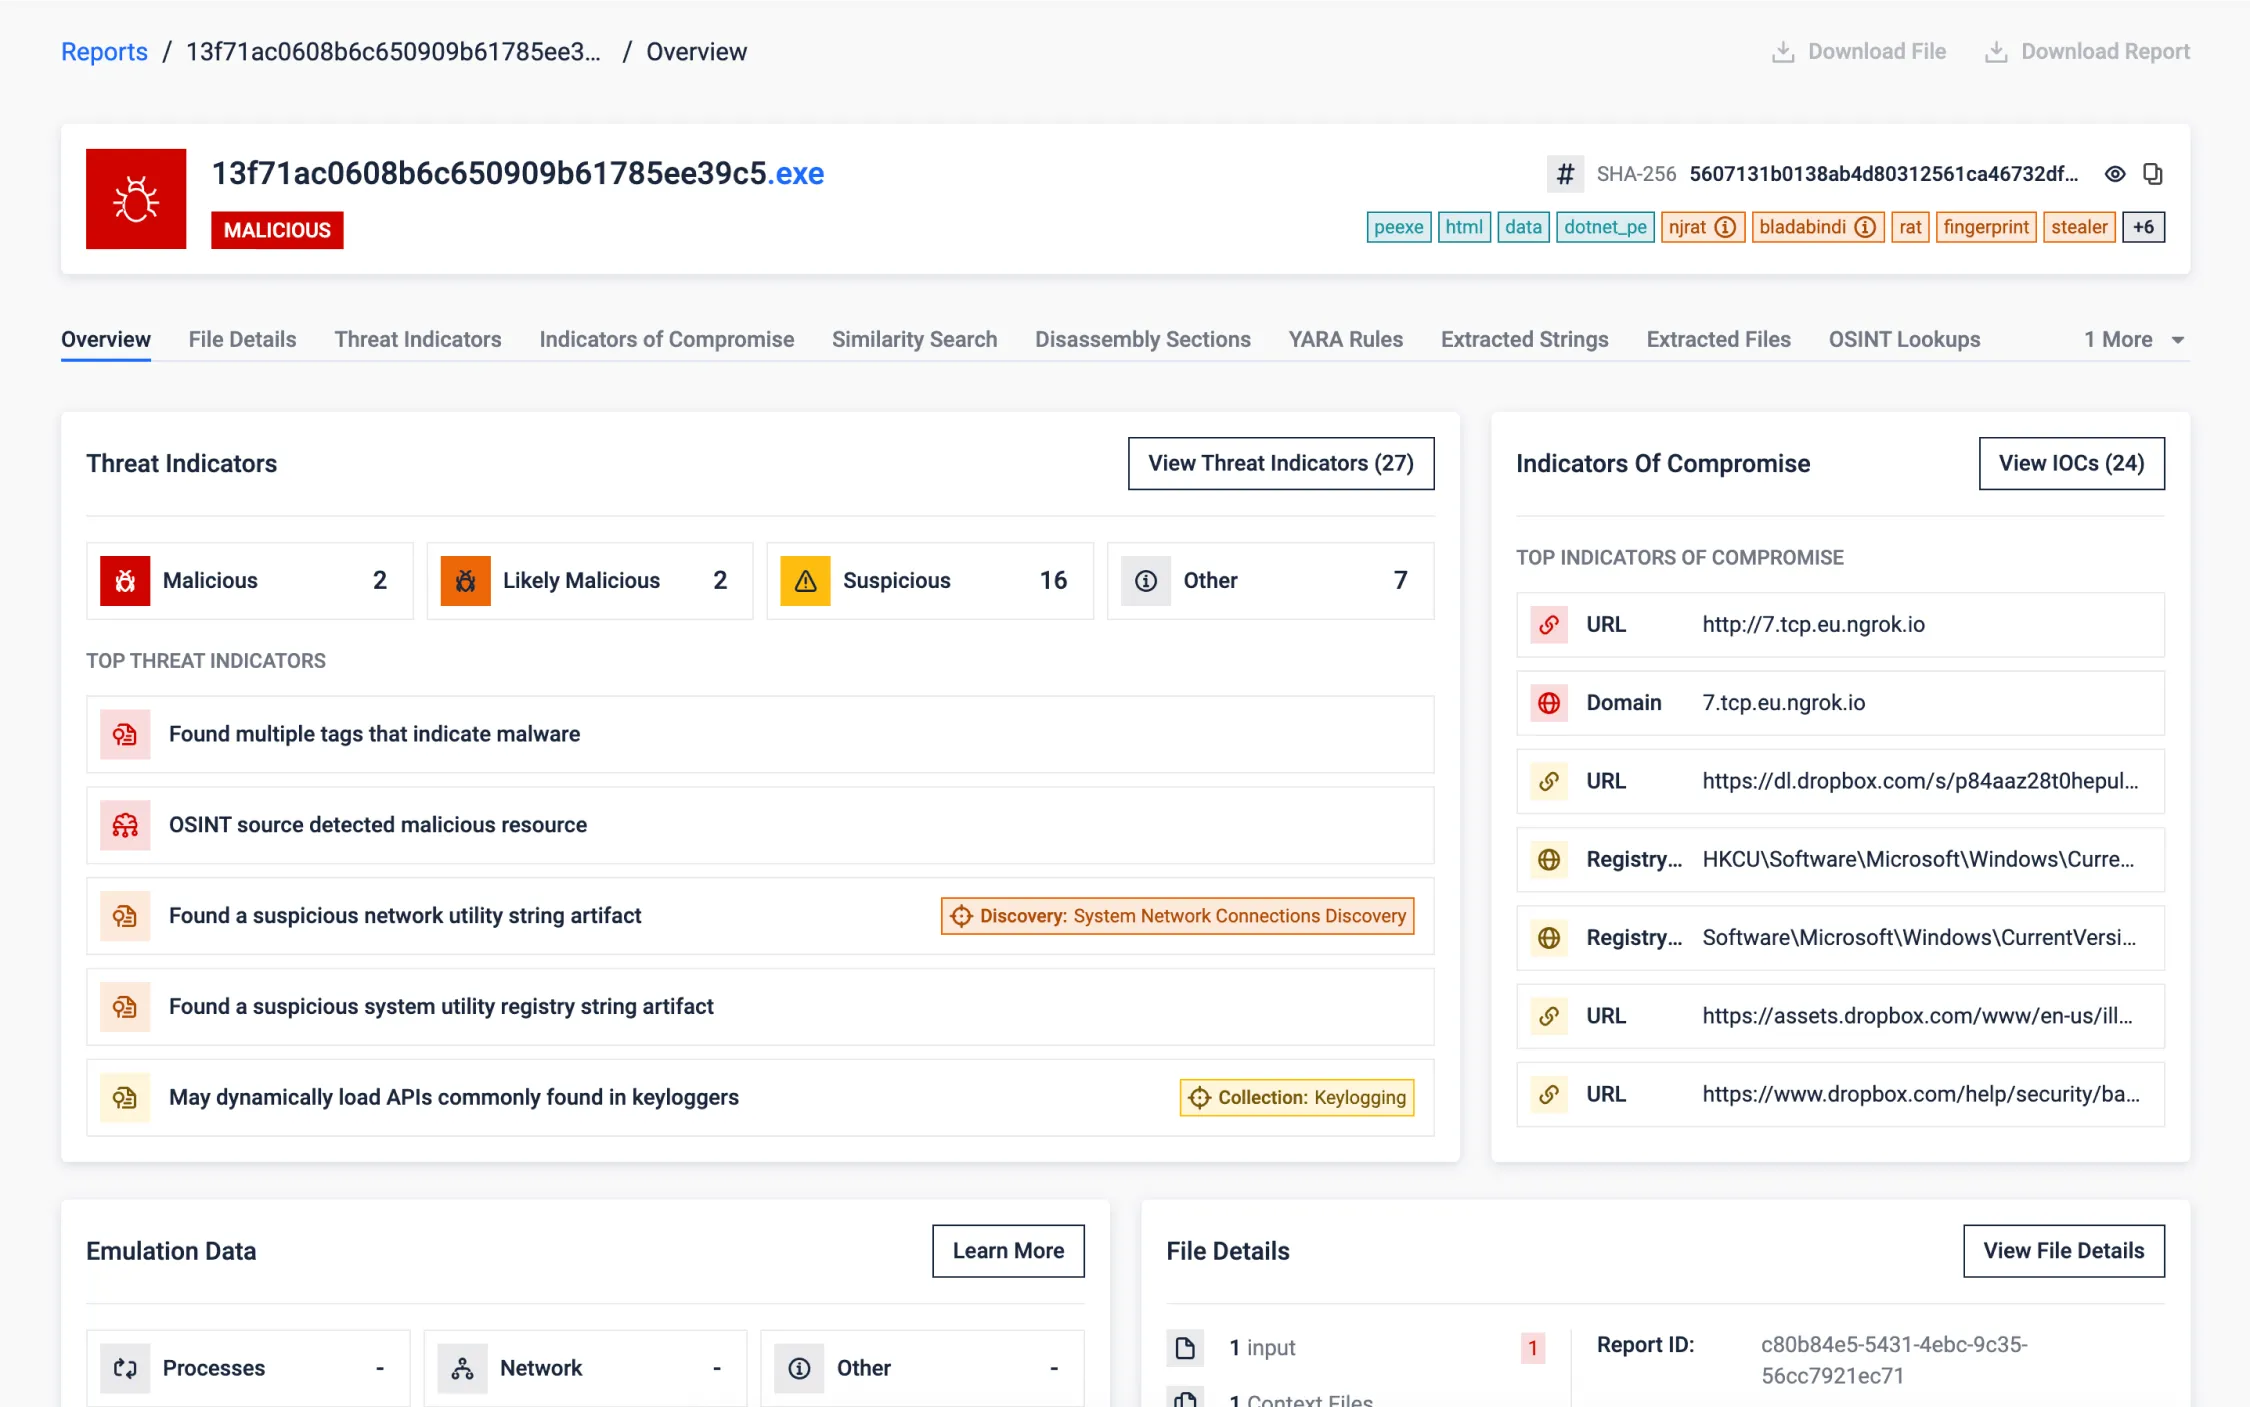Click the hash symbol icon beside SHA-256
The image size is (2250, 1407).
[x=1565, y=174]
